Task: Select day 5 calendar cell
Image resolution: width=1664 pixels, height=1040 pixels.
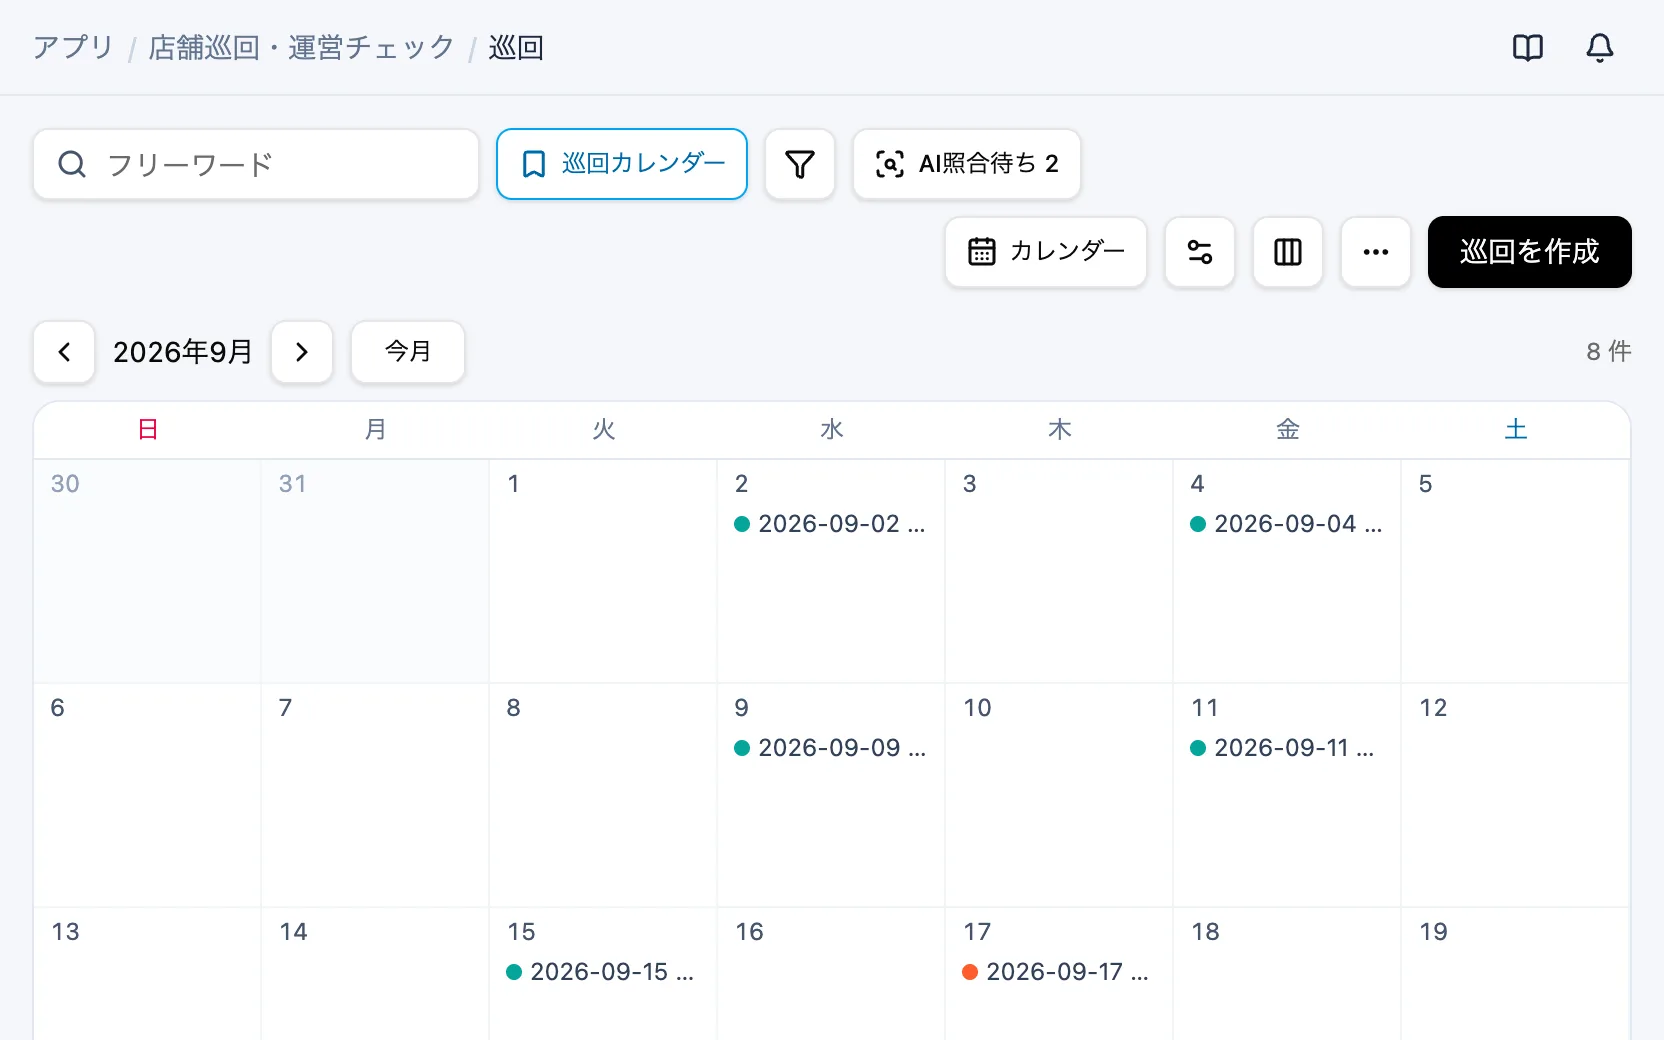Action: pos(1515,572)
